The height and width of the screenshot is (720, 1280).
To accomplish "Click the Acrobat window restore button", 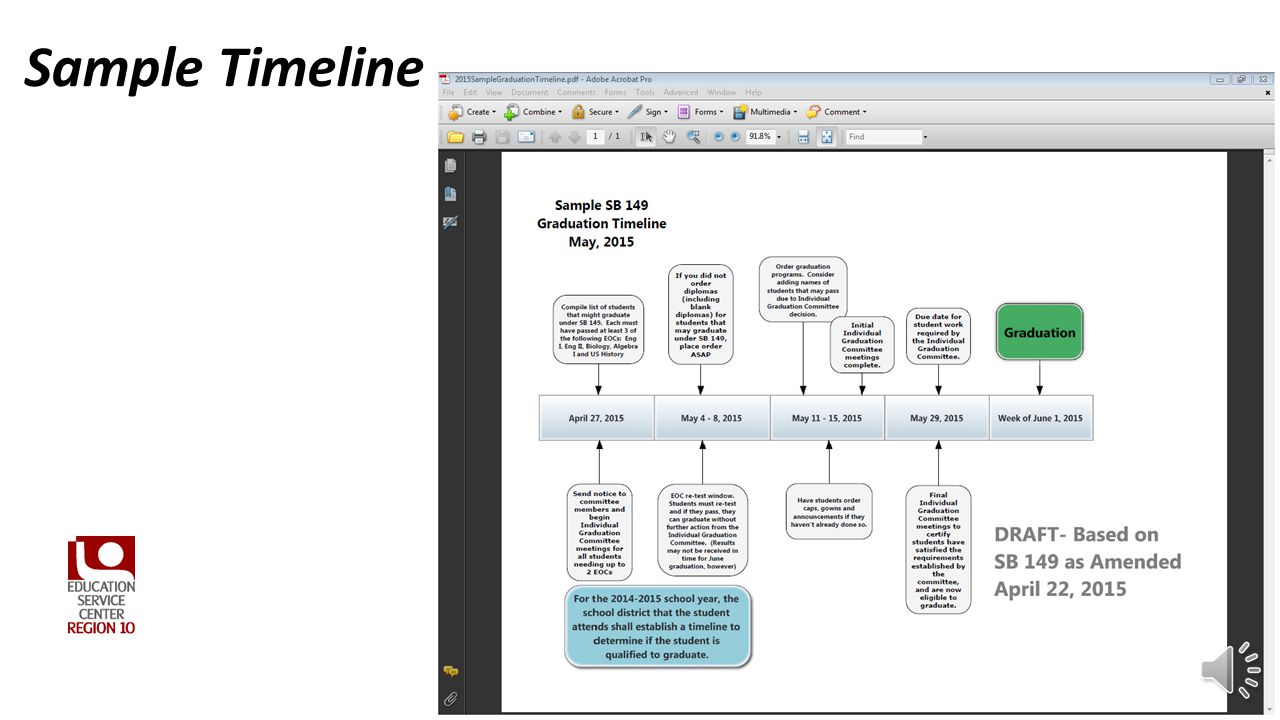I will point(1242,79).
